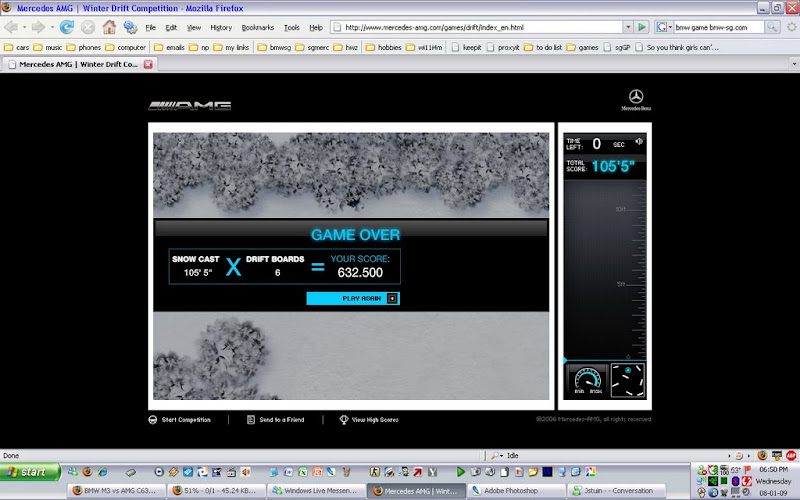Click the speedometer min/max gauge

coord(588,381)
